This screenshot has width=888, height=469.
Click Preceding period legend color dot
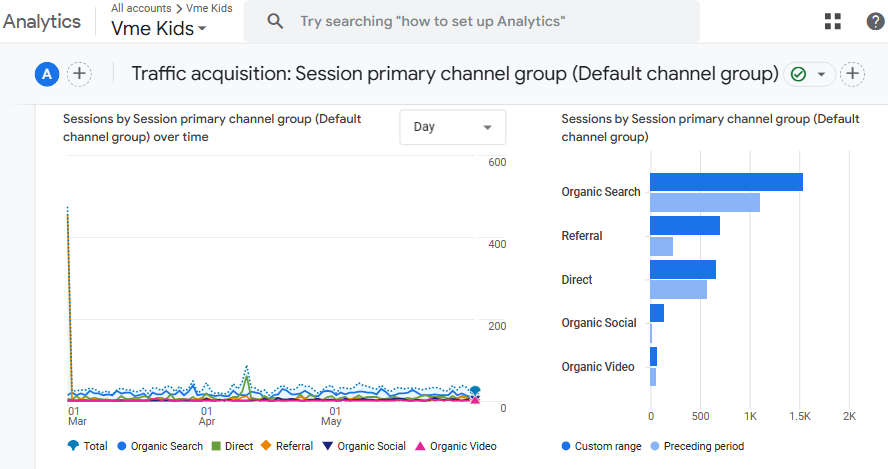click(654, 446)
